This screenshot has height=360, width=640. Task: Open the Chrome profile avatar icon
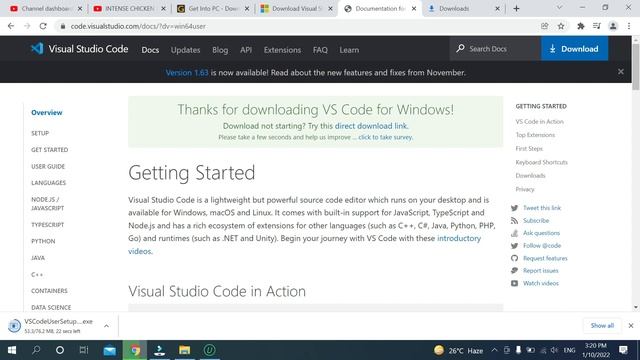[x=613, y=26]
